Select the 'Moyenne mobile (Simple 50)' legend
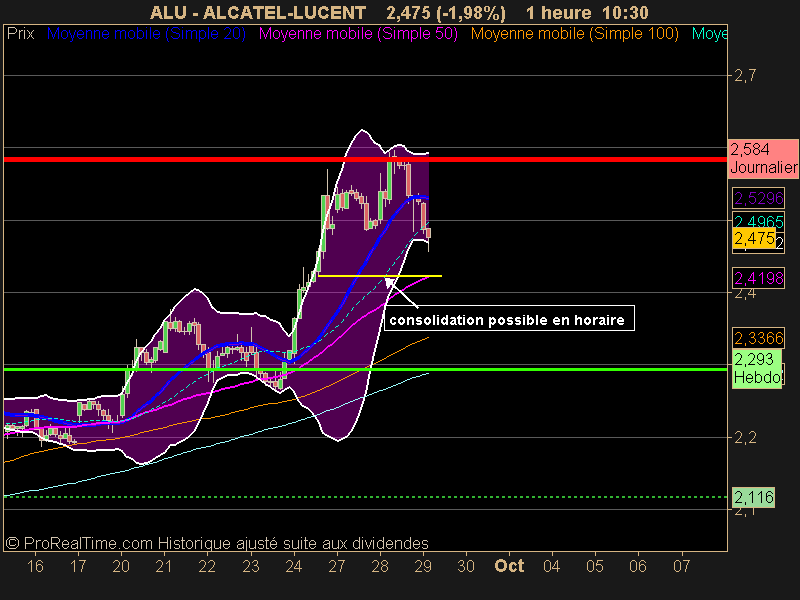The image size is (800, 600). tap(358, 34)
